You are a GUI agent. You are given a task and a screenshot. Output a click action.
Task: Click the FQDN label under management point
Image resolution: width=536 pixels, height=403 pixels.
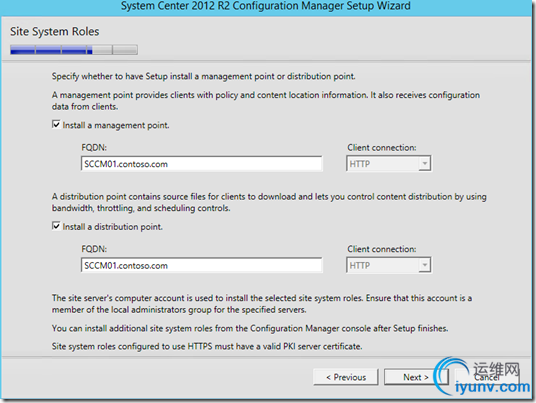click(x=94, y=147)
